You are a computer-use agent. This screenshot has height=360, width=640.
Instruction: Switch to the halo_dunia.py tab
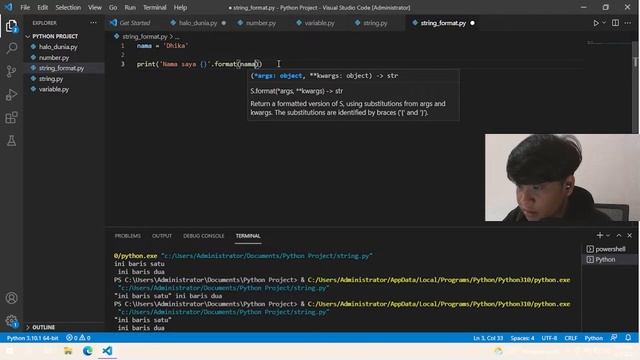[x=198, y=23]
